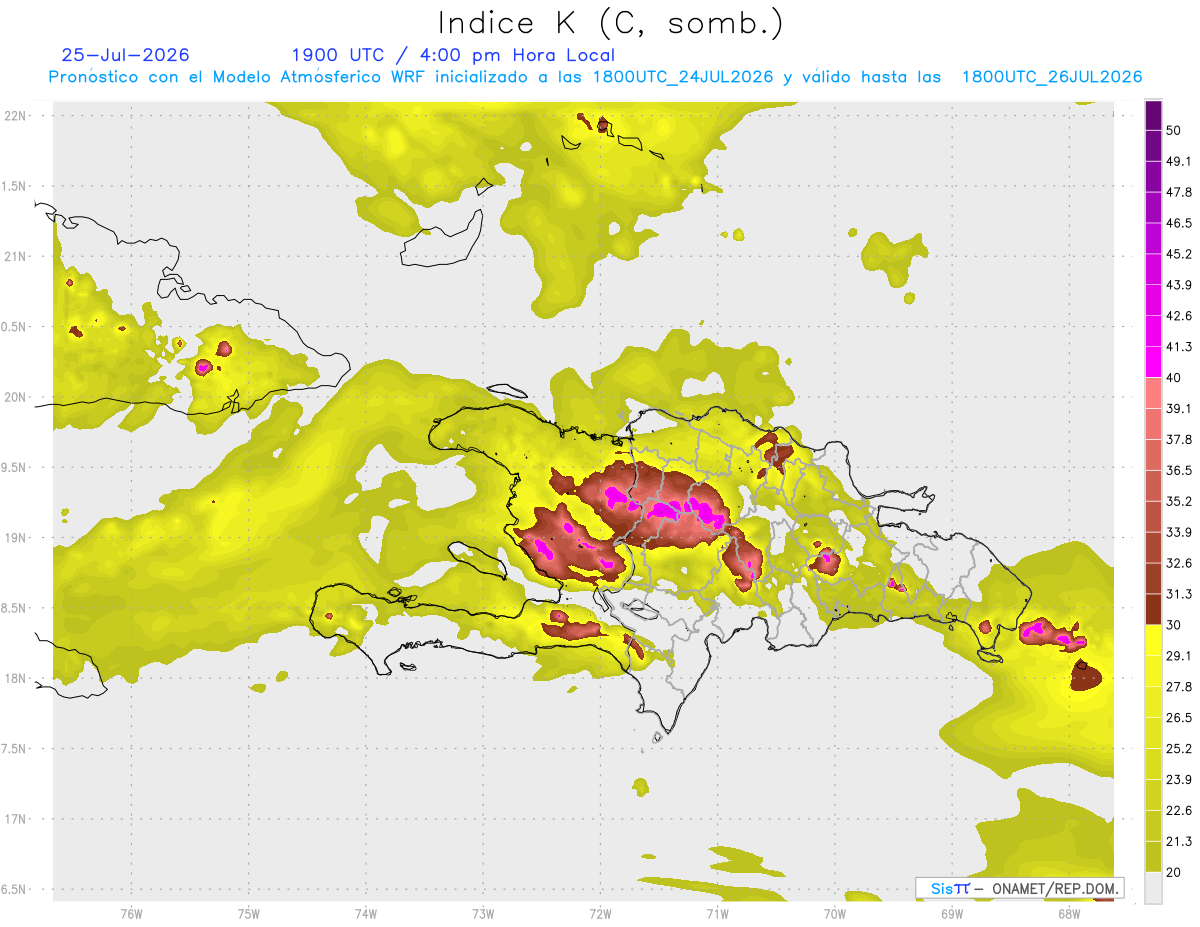
Task: Click the "40" legend value
Action: click(1173, 377)
